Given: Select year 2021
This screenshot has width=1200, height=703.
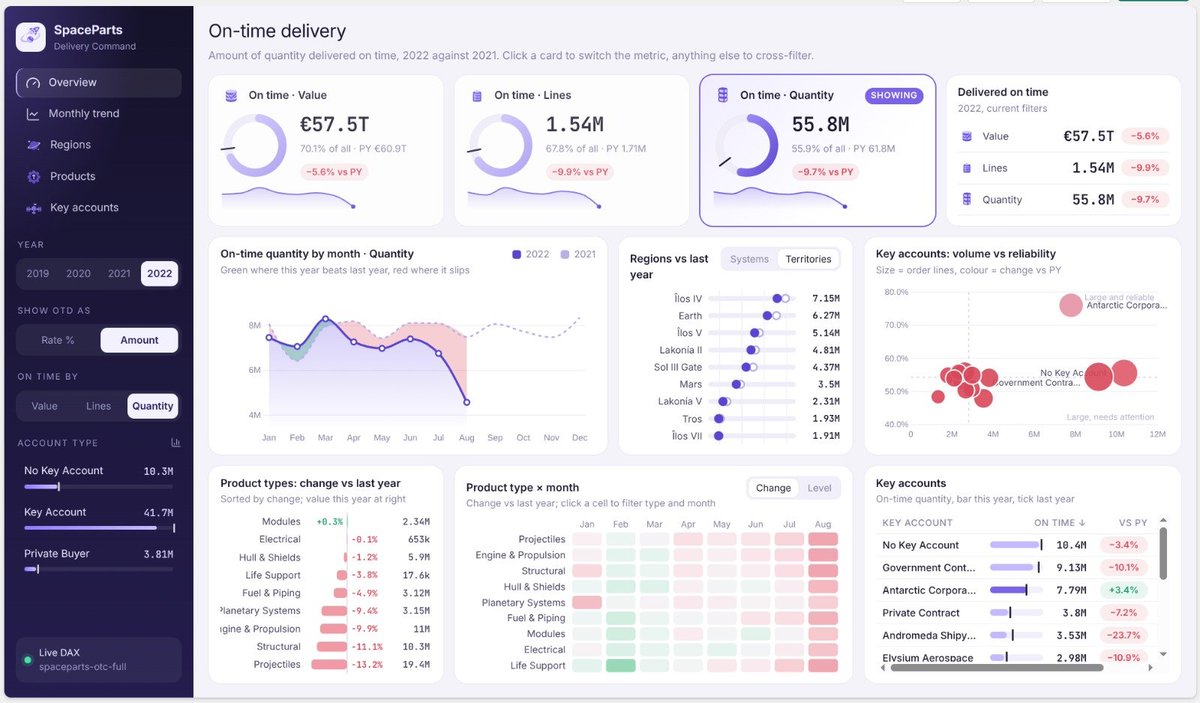Looking at the screenshot, I should pos(119,273).
